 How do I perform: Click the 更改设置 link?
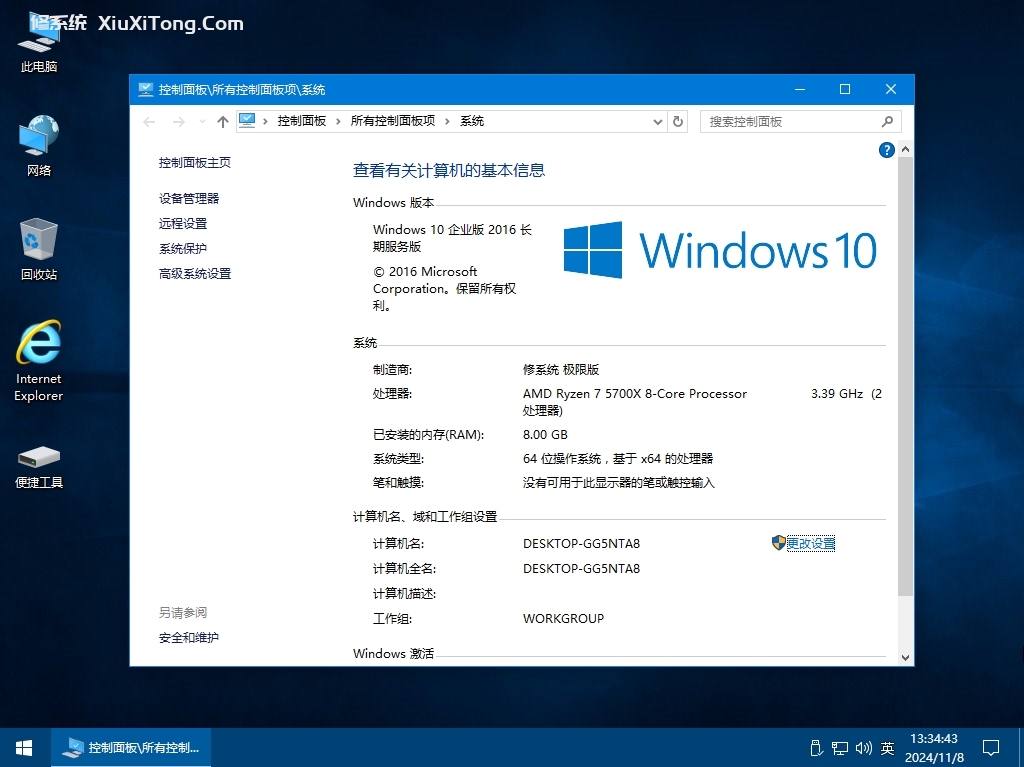point(810,544)
